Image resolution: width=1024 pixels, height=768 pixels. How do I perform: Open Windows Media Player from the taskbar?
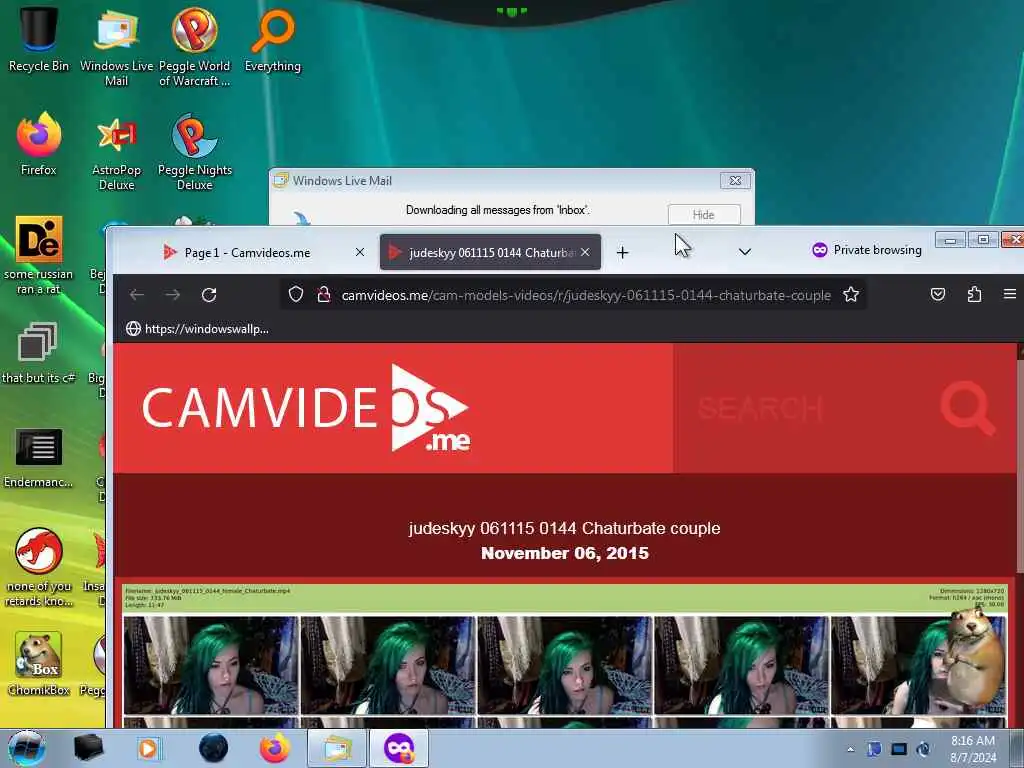148,748
